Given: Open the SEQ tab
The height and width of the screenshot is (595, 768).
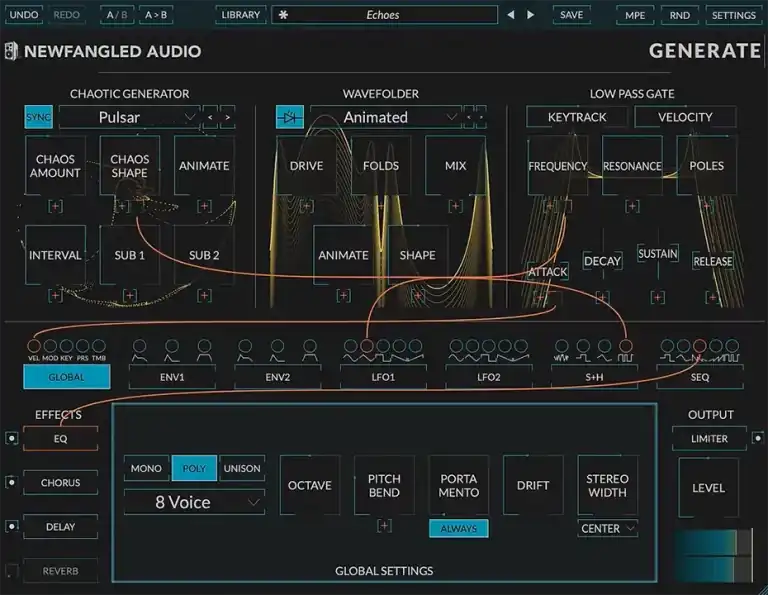Looking at the screenshot, I should click(700, 377).
